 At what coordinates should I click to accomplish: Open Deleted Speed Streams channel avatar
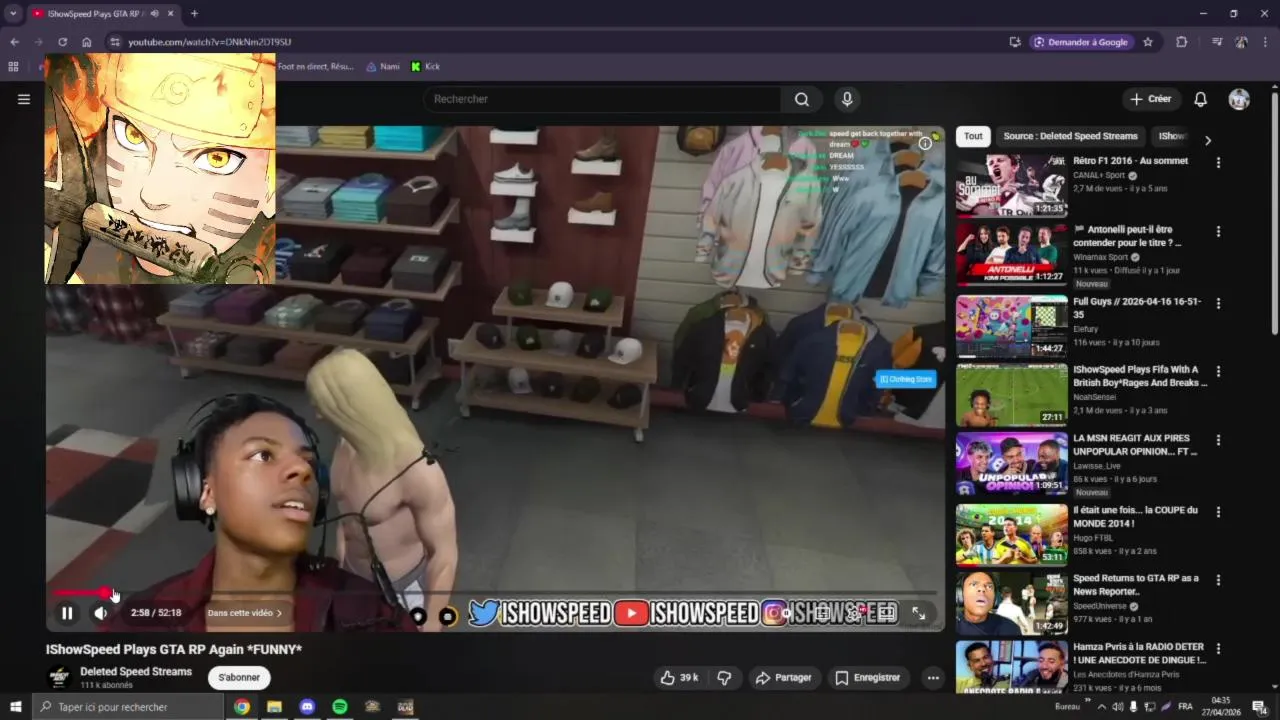click(x=59, y=678)
